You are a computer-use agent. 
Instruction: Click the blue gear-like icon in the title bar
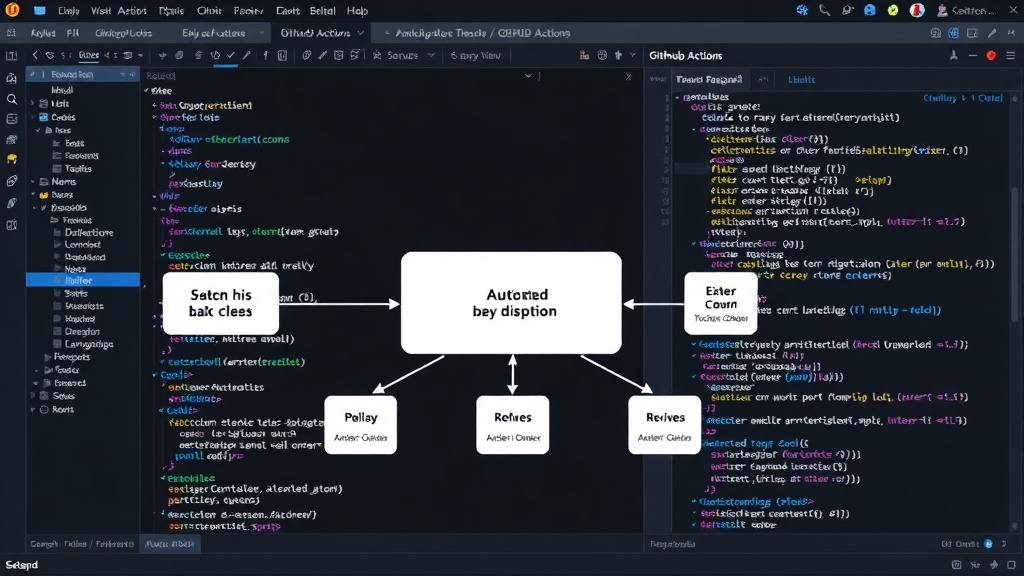coord(802,10)
